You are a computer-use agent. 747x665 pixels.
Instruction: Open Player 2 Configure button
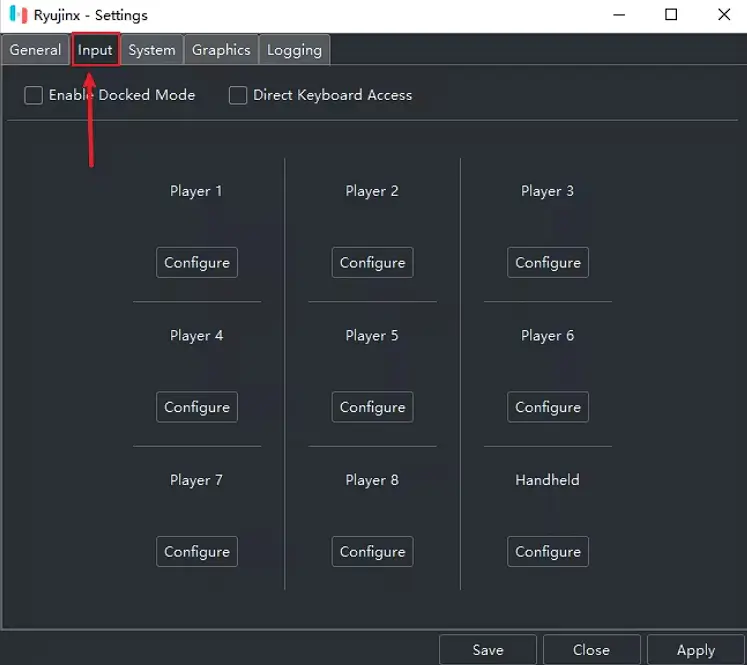click(372, 262)
